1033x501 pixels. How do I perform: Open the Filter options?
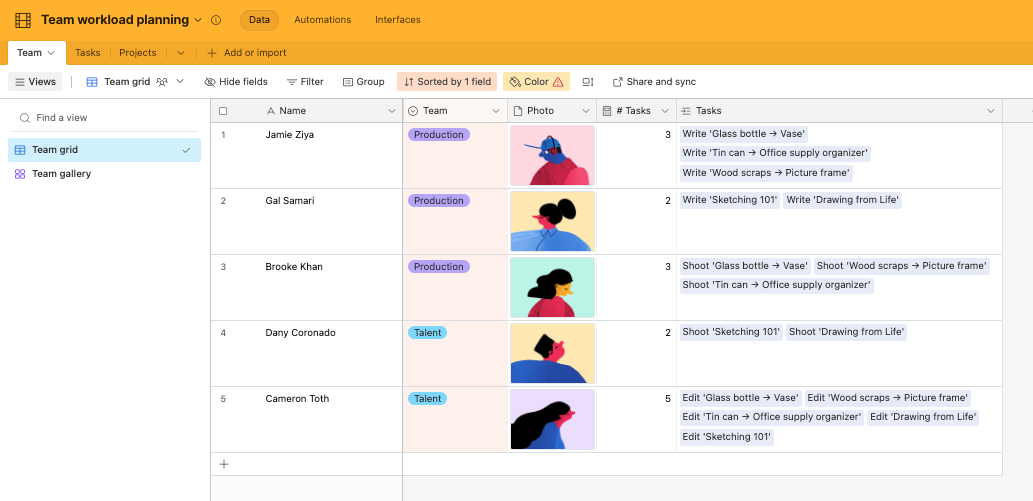click(x=305, y=82)
